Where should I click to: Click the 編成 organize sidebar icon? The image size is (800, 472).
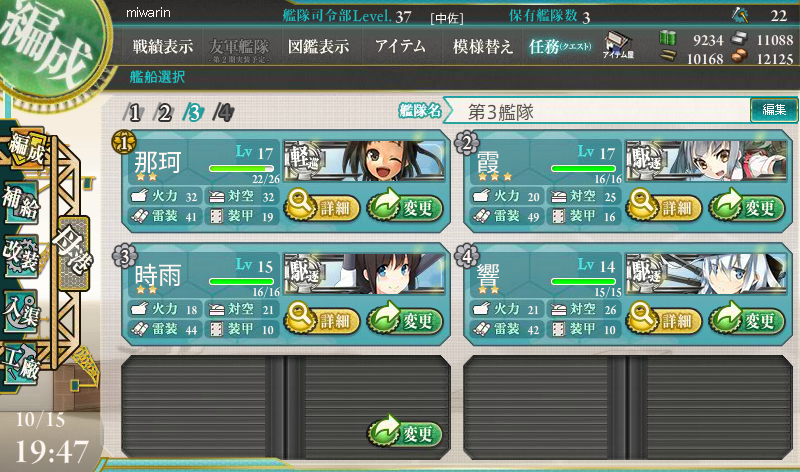click(27, 147)
